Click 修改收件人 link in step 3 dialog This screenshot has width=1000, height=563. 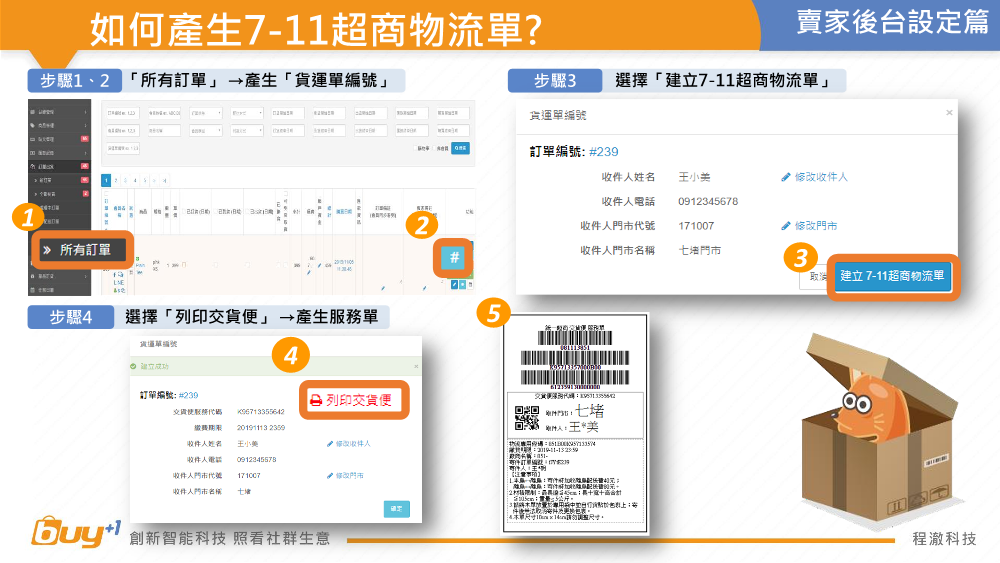coord(814,177)
